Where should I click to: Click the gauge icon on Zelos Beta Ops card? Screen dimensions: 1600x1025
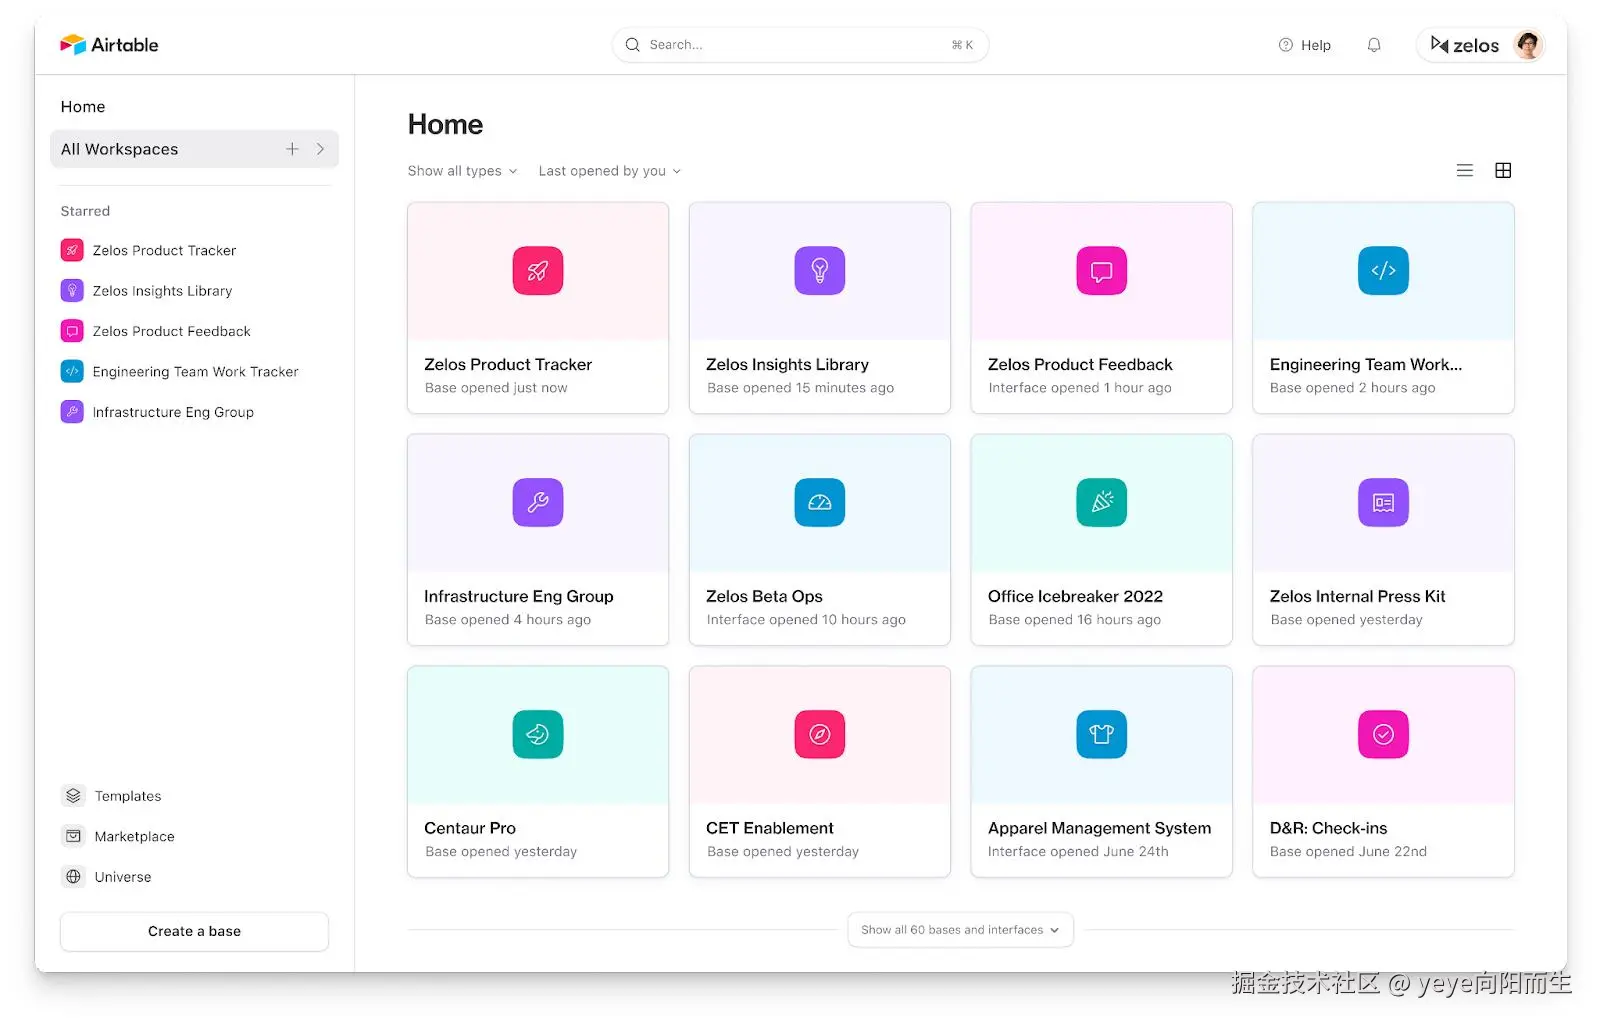820,503
